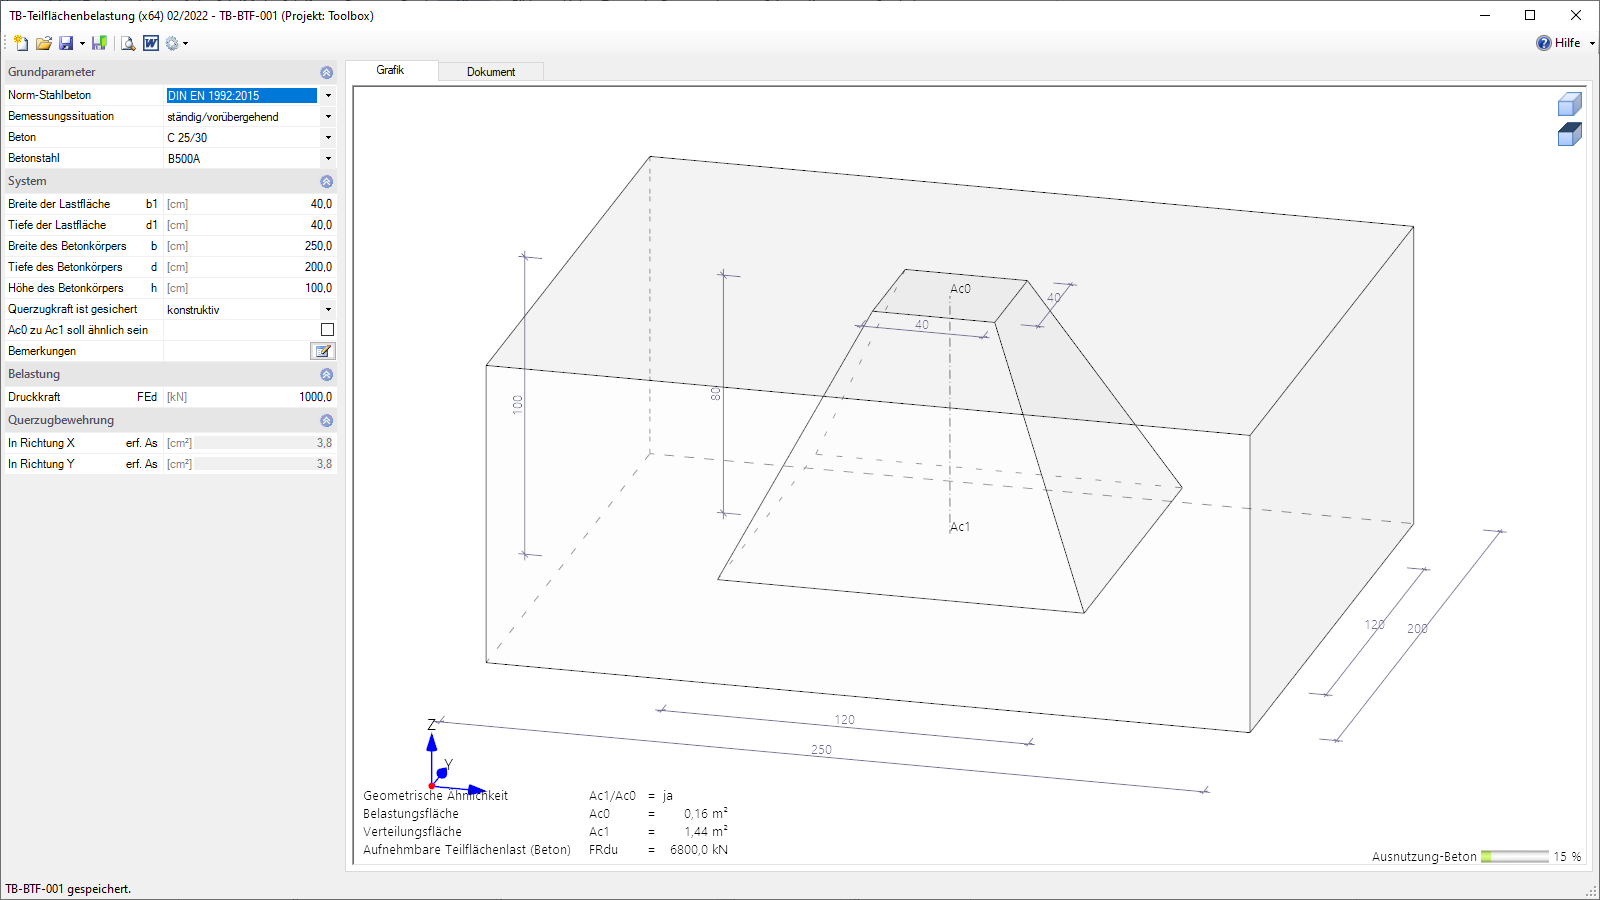Viewport: 1600px width, 900px height.
Task: Collapse the Querzugbewehrung section
Action: point(326,421)
